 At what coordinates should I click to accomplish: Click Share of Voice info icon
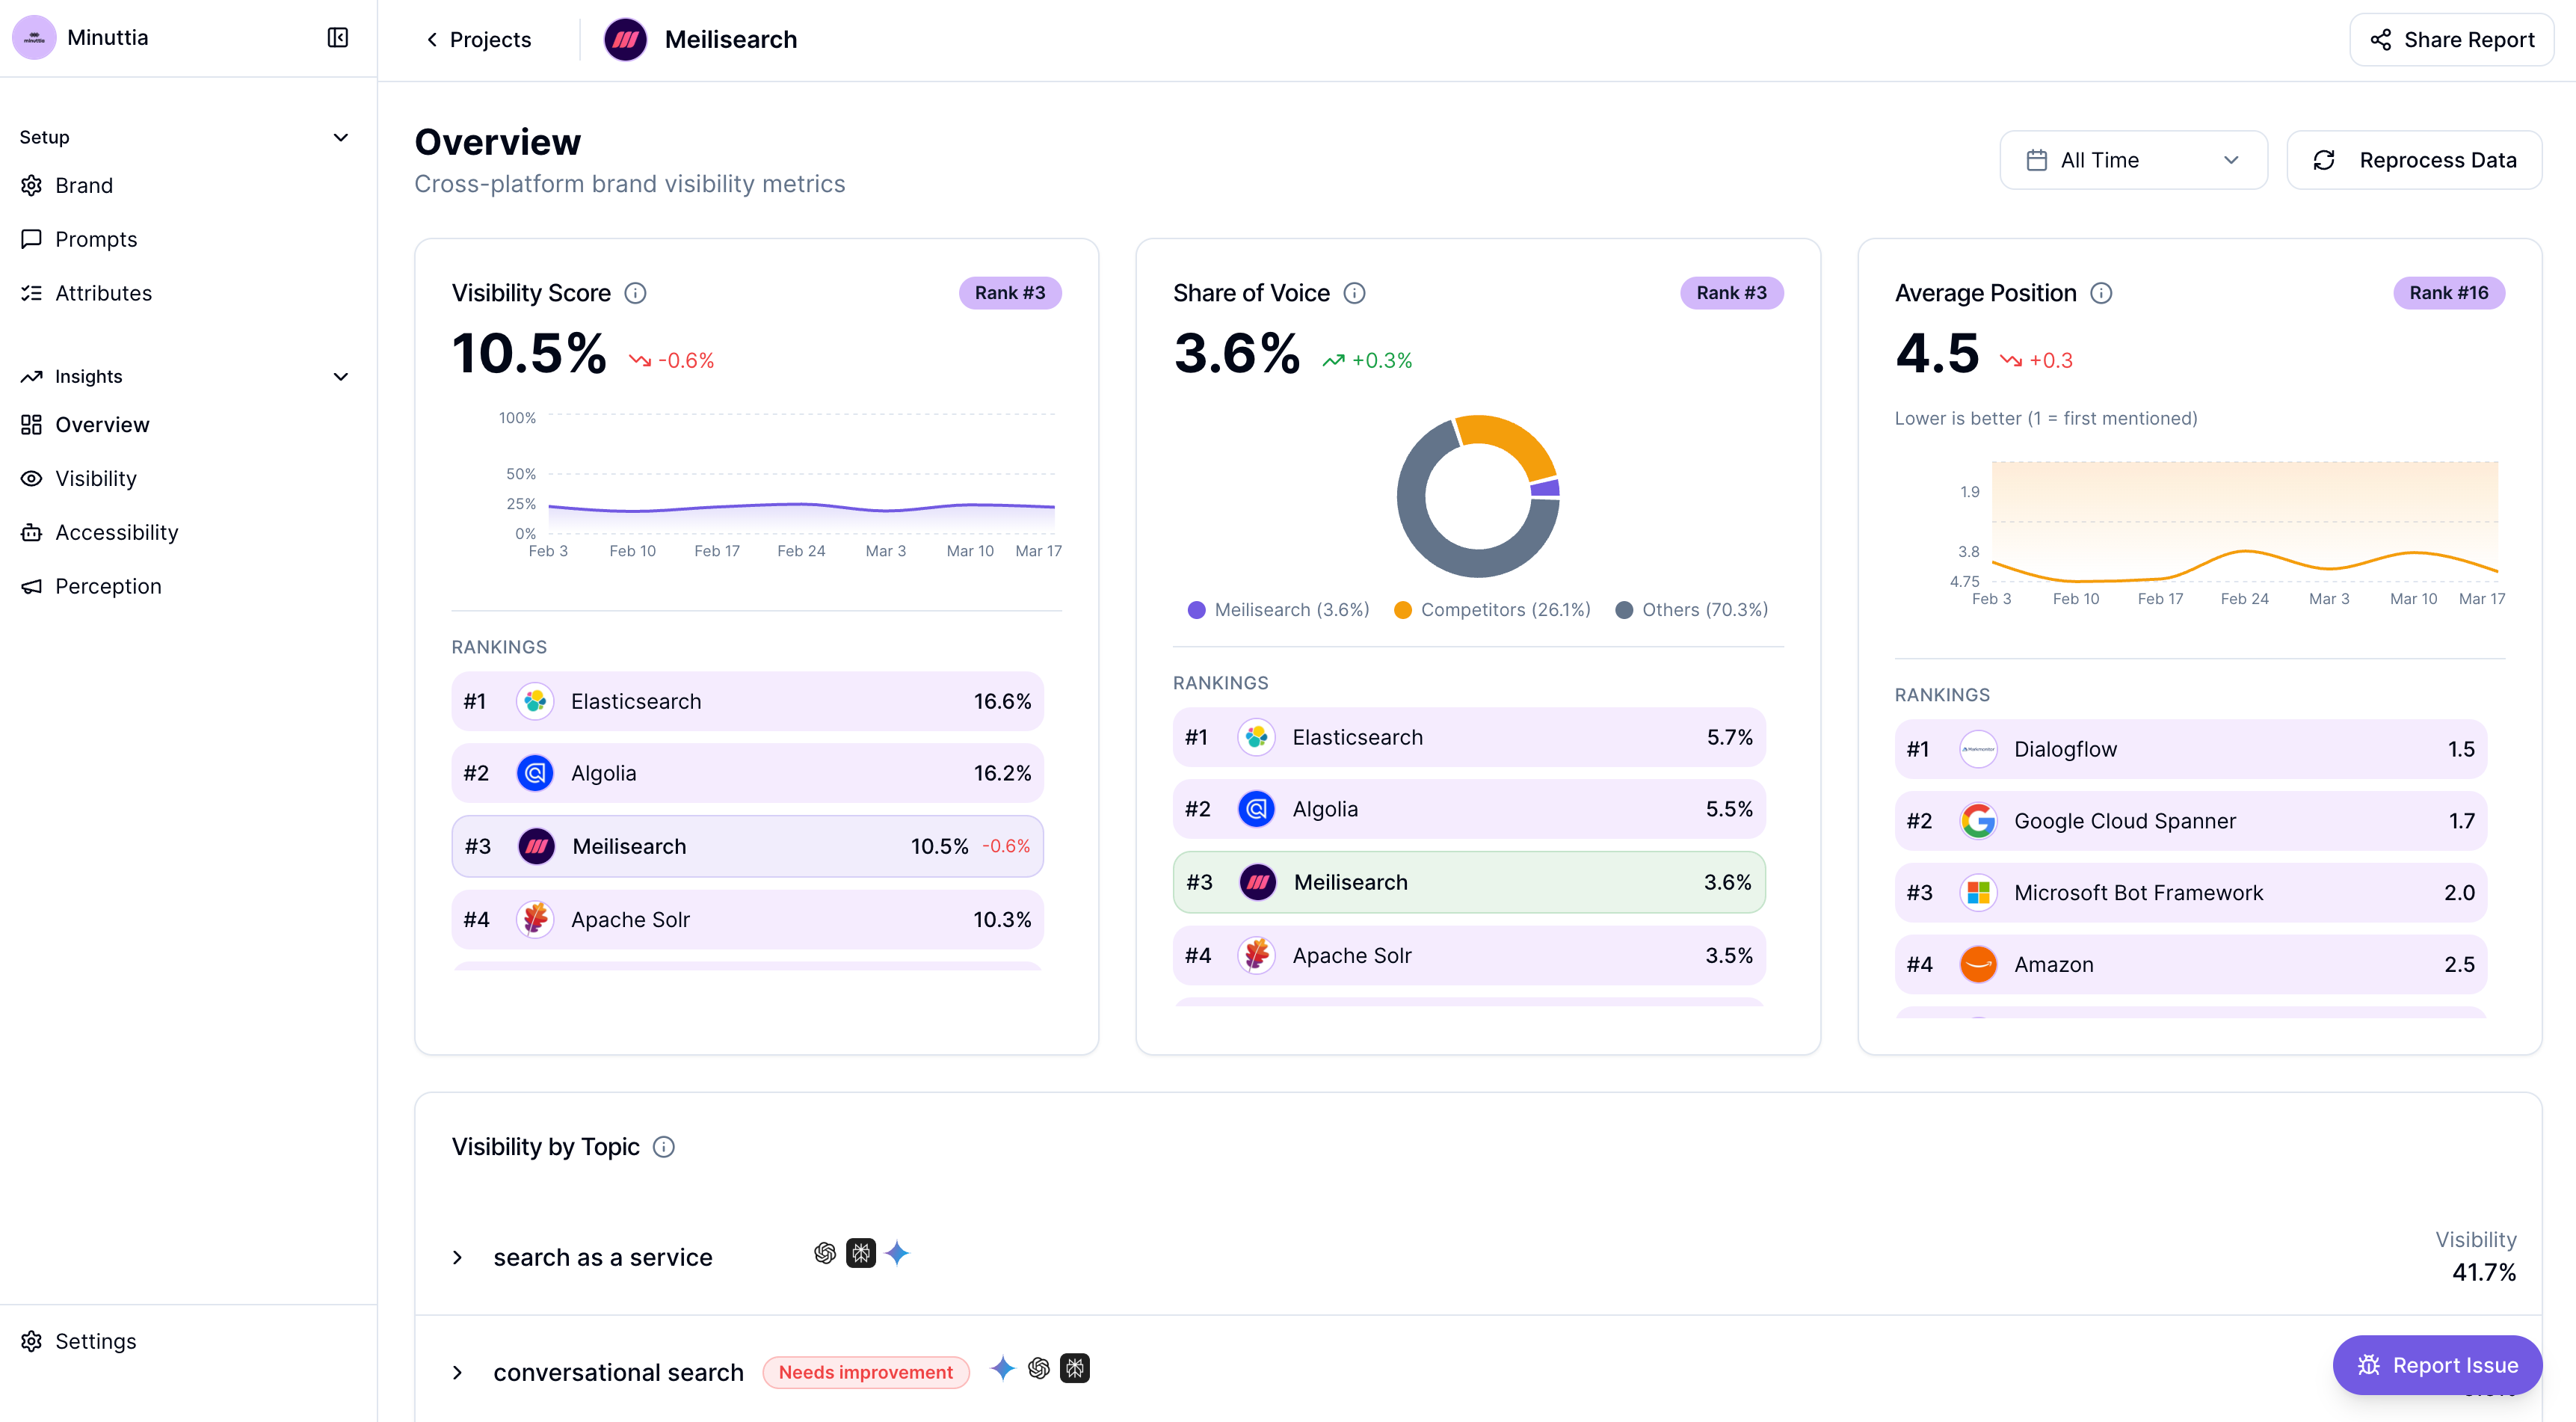pos(1354,293)
